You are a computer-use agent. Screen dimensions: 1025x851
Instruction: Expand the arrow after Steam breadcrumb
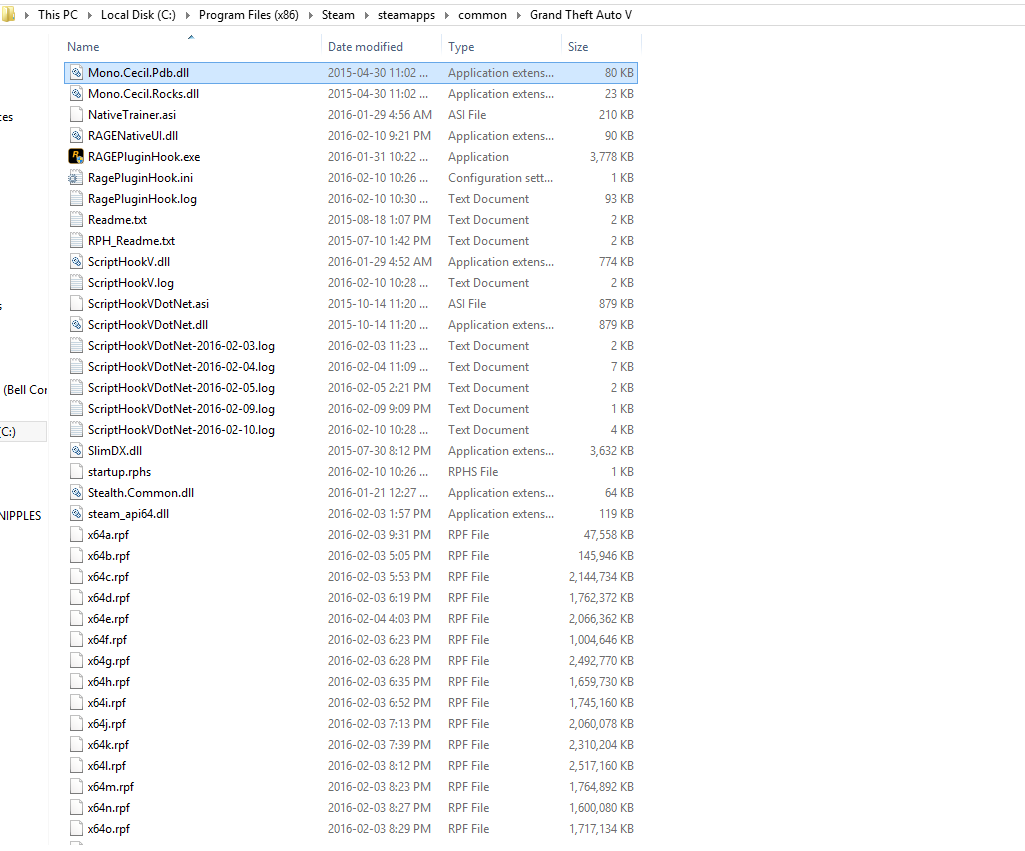pos(367,15)
